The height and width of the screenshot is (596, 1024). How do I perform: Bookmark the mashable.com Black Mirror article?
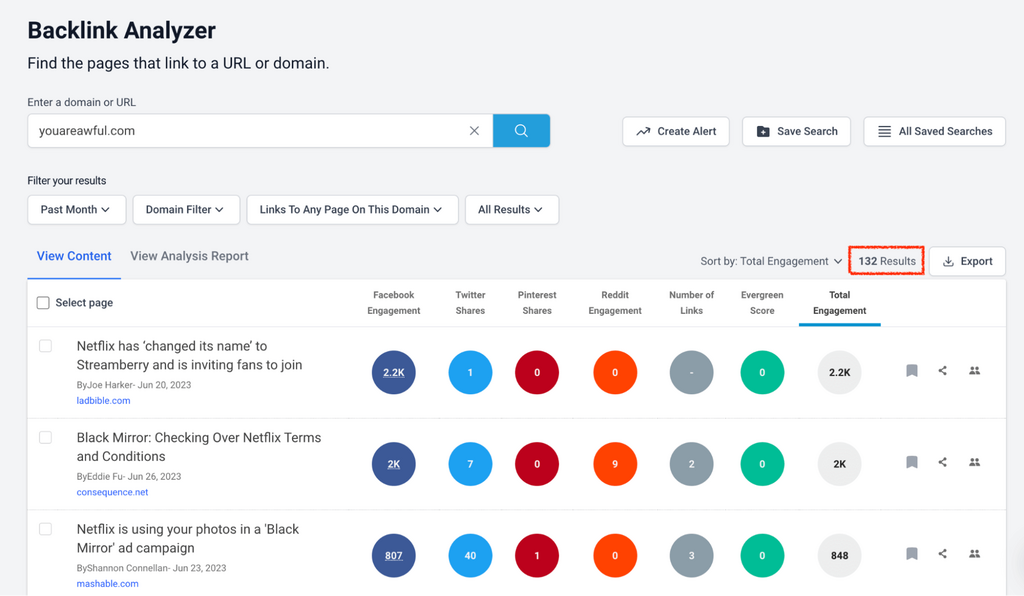pos(911,554)
